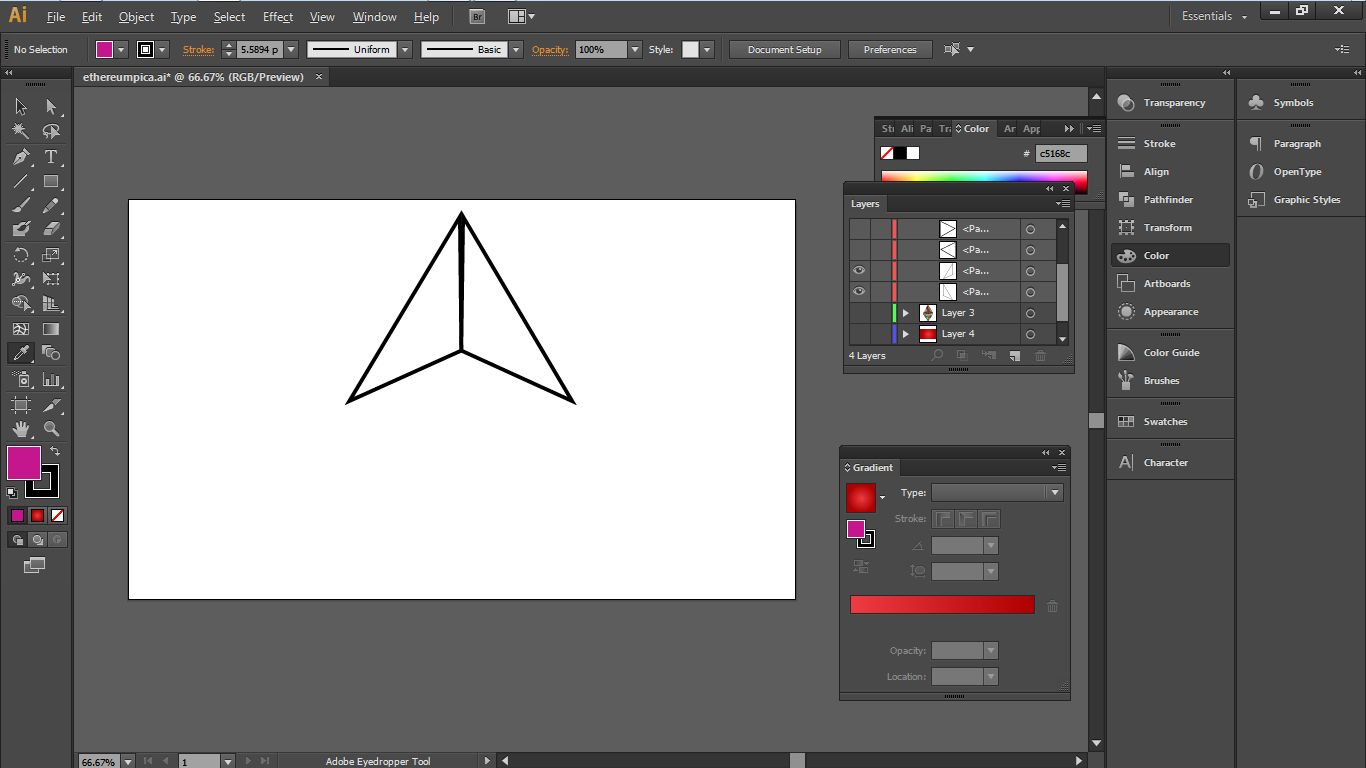Select the Mesh tool

[x=21, y=328]
